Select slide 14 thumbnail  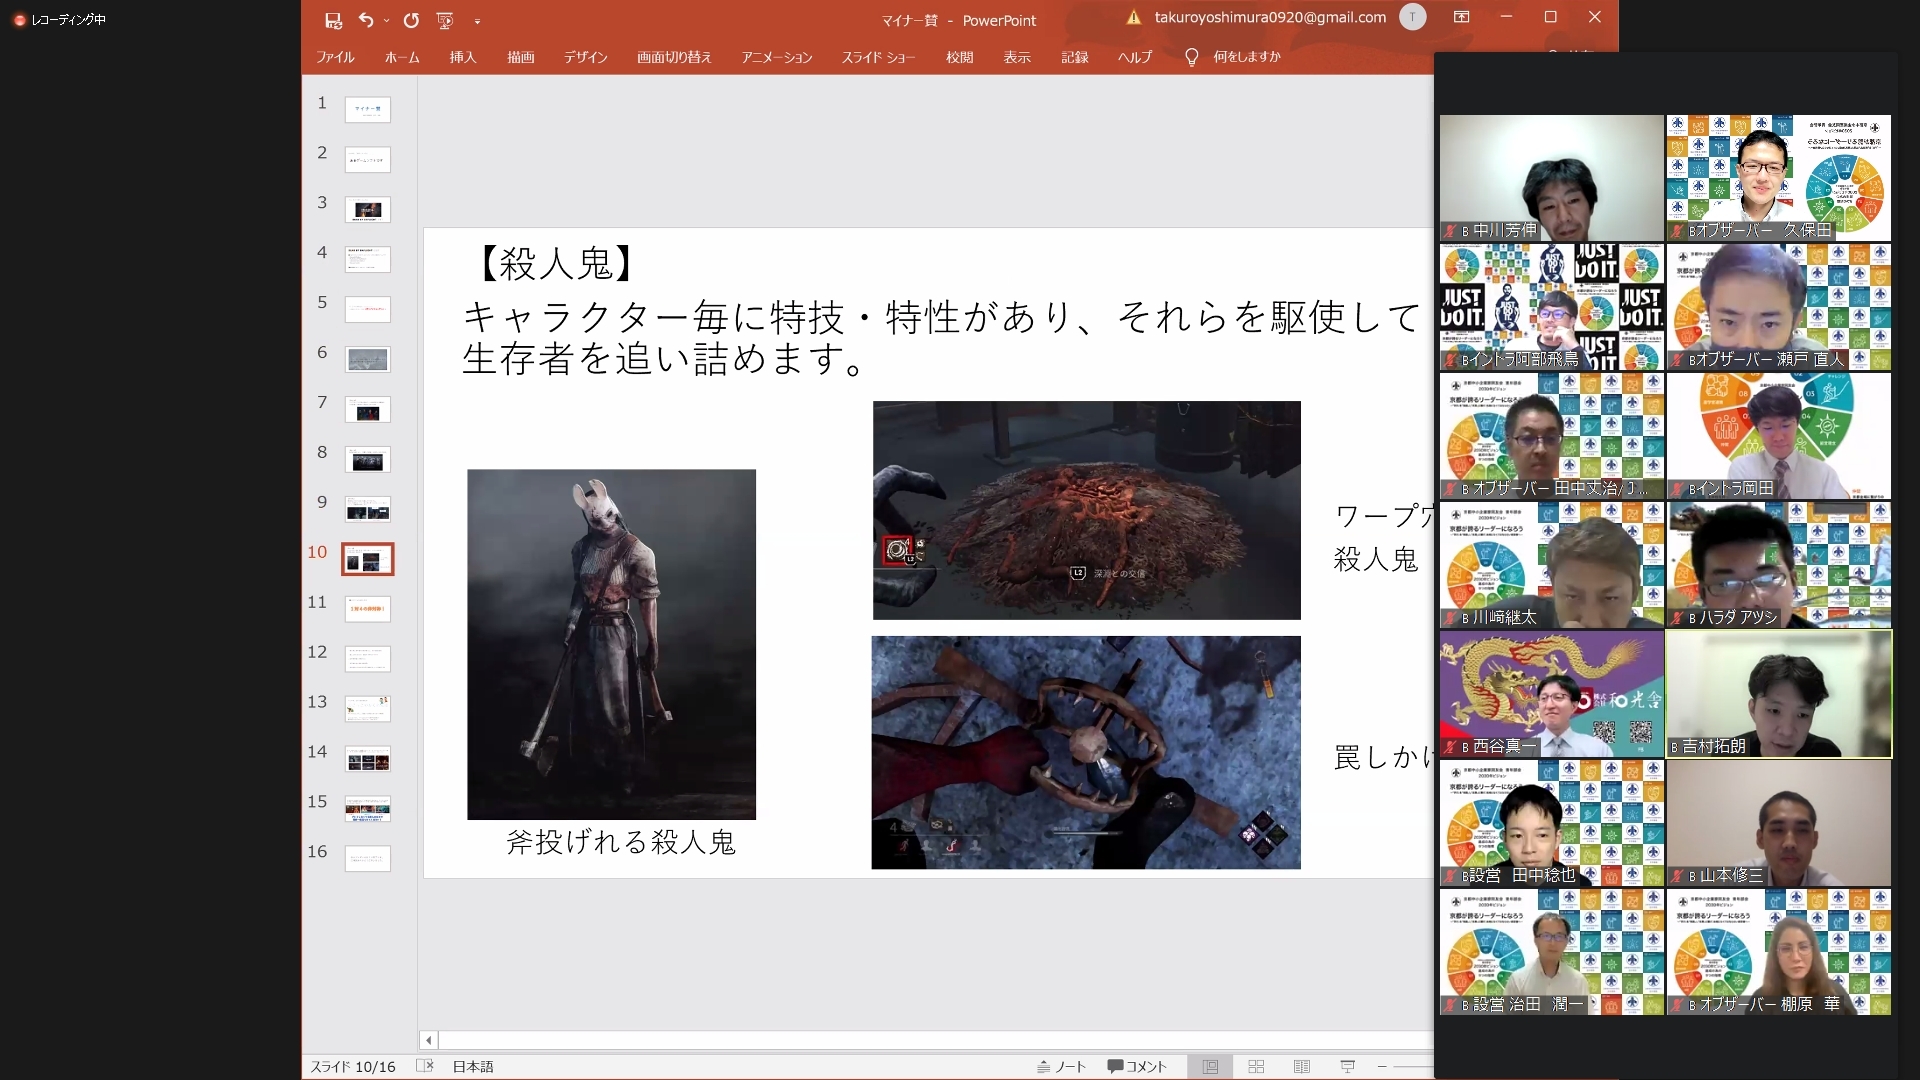pos(368,759)
